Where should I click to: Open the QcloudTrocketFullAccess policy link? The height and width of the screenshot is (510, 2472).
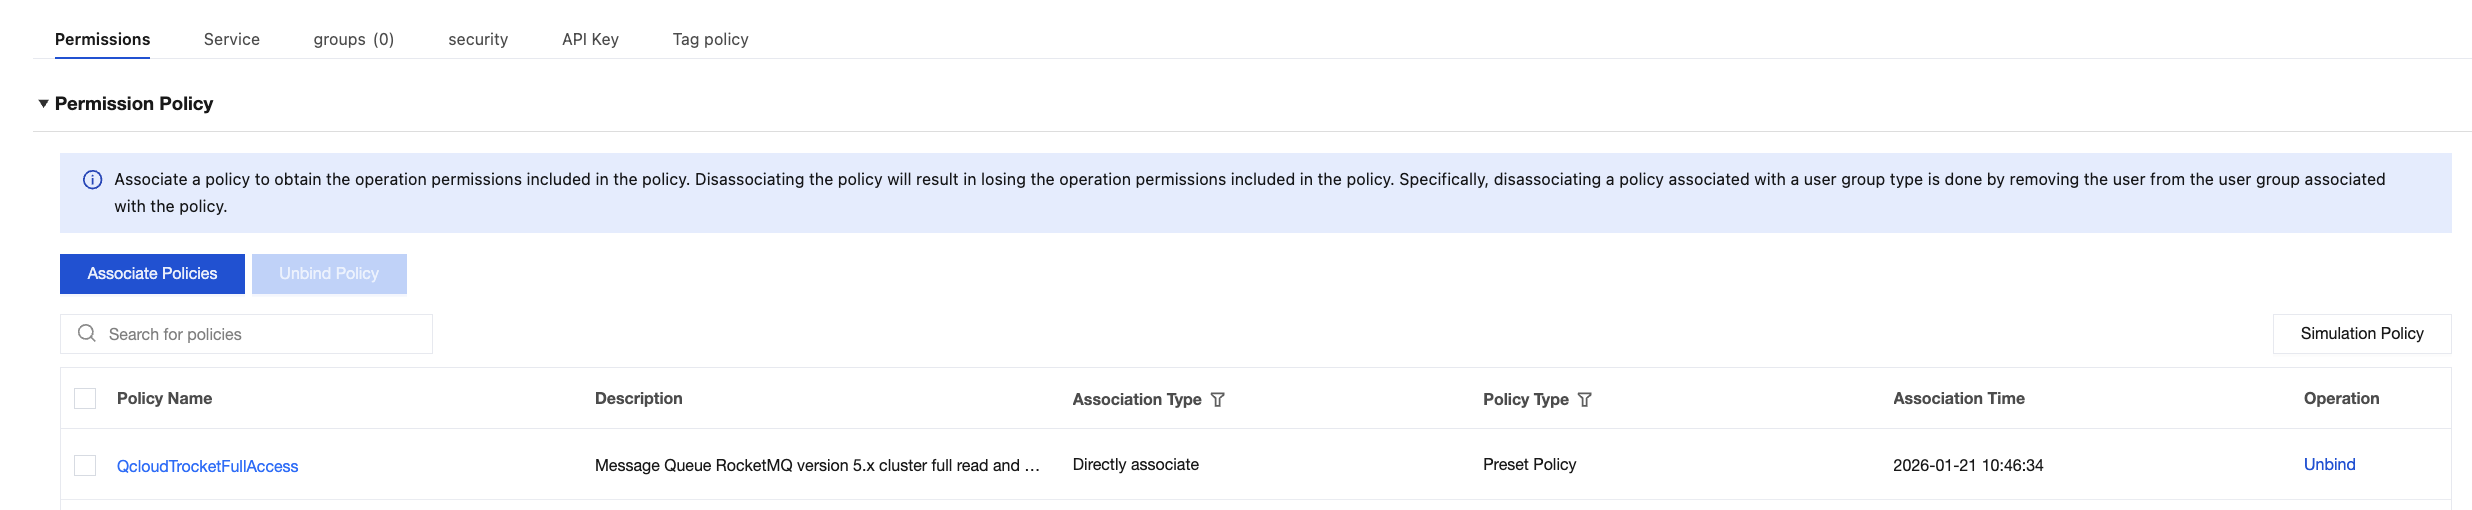coord(207,466)
